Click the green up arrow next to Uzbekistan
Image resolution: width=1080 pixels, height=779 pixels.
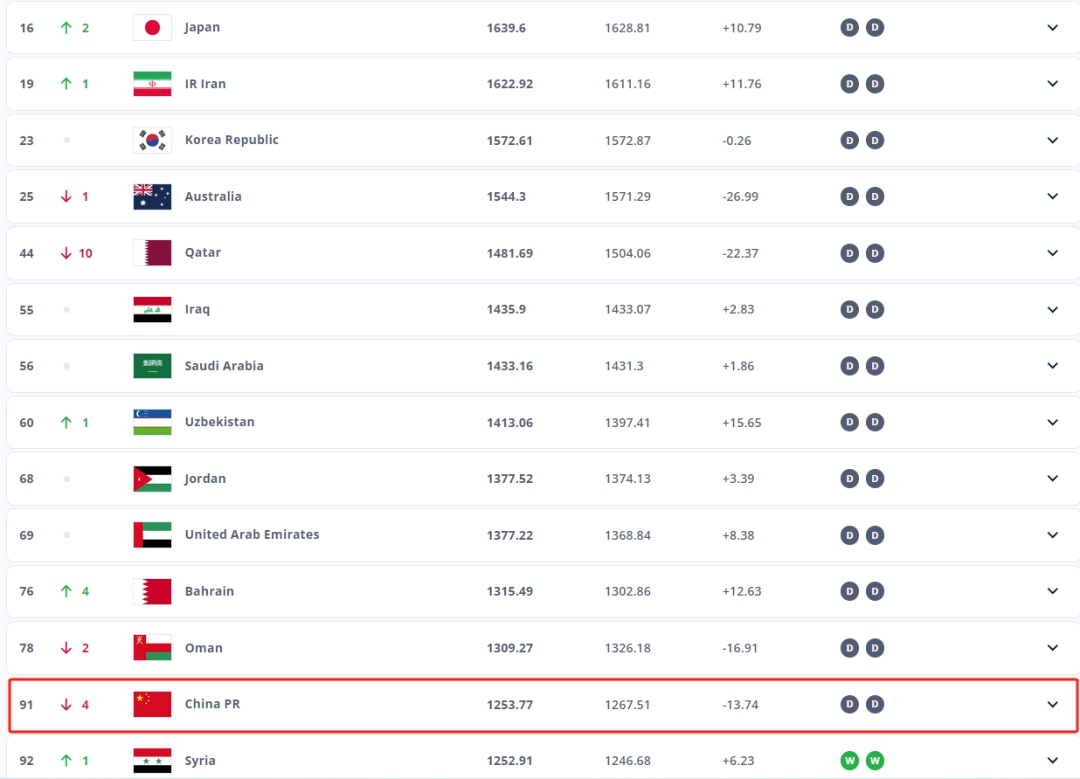pos(65,422)
